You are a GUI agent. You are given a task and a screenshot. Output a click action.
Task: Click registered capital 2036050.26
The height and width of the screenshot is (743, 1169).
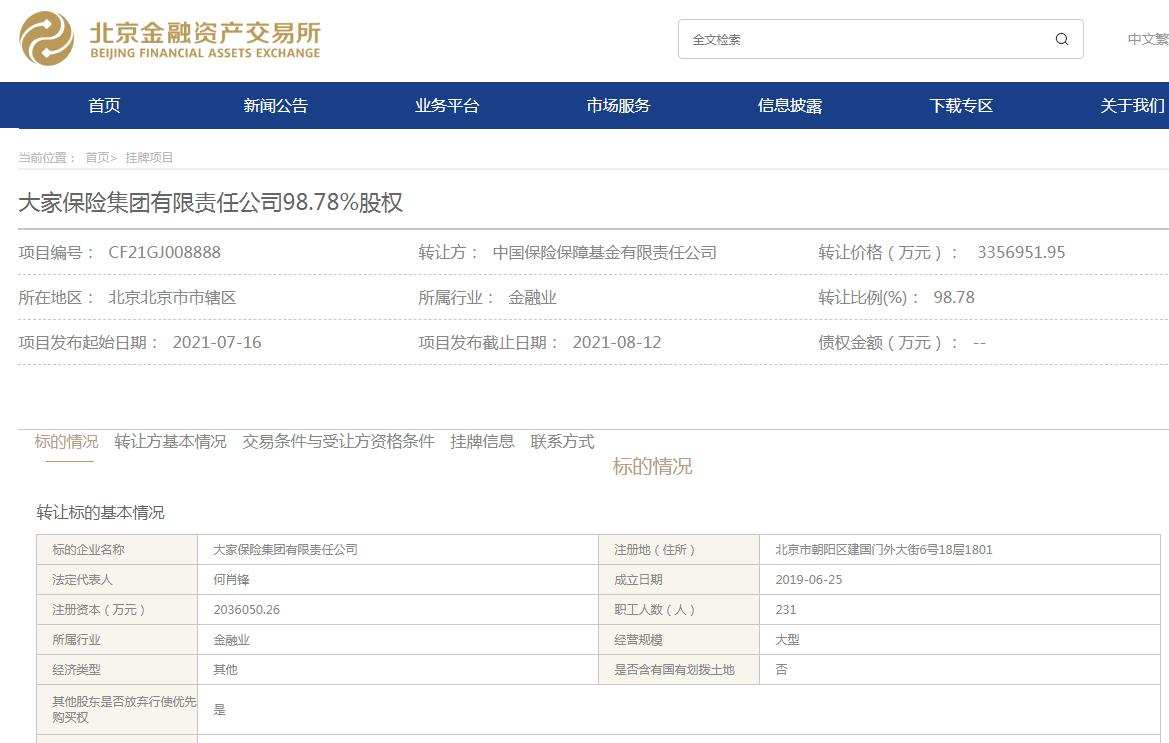[x=247, y=609]
